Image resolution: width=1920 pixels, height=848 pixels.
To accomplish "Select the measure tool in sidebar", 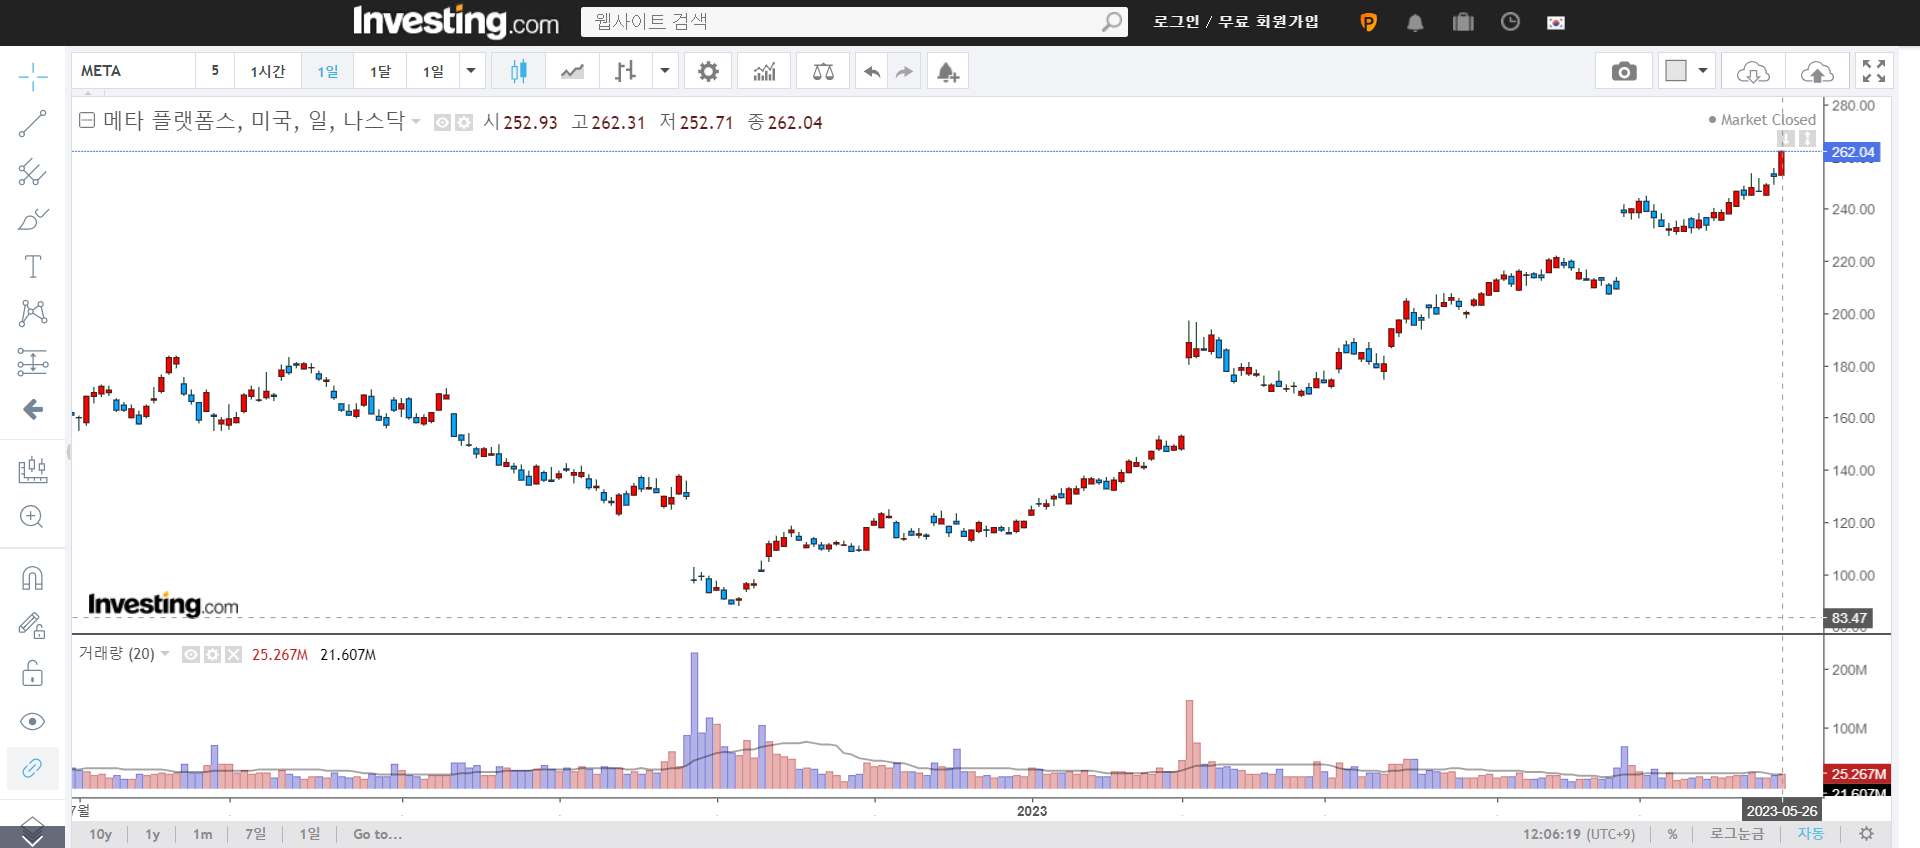I will [x=32, y=469].
